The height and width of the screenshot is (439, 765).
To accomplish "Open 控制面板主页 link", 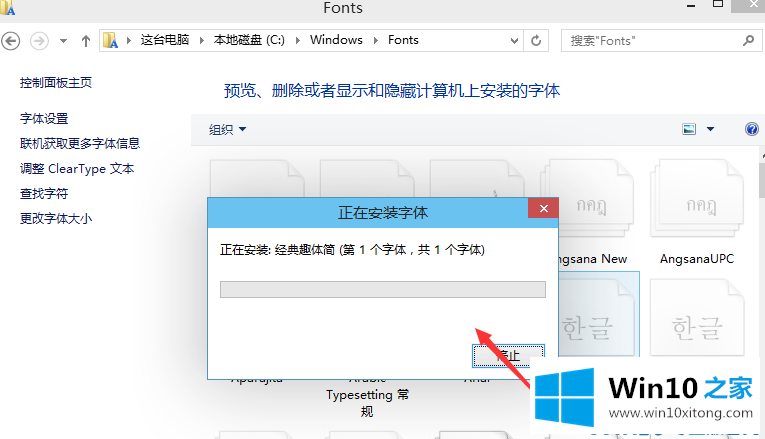I will tap(56, 83).
